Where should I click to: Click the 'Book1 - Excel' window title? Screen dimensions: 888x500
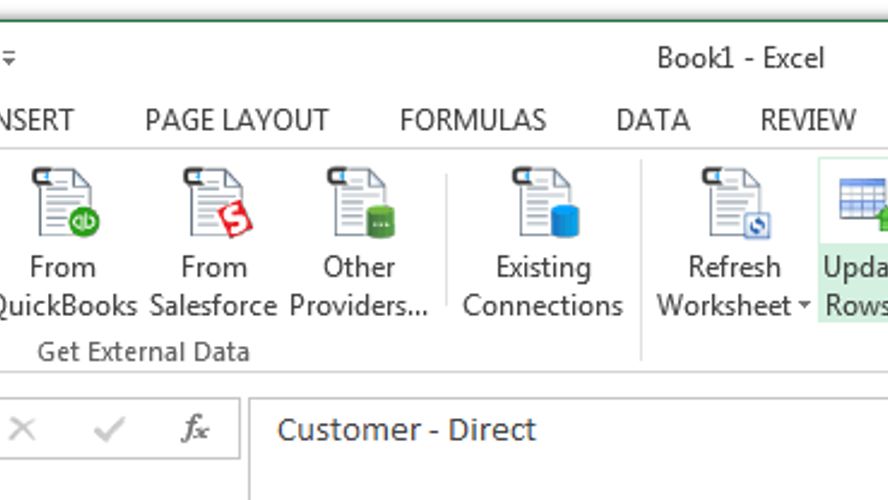pyautogui.click(x=740, y=58)
